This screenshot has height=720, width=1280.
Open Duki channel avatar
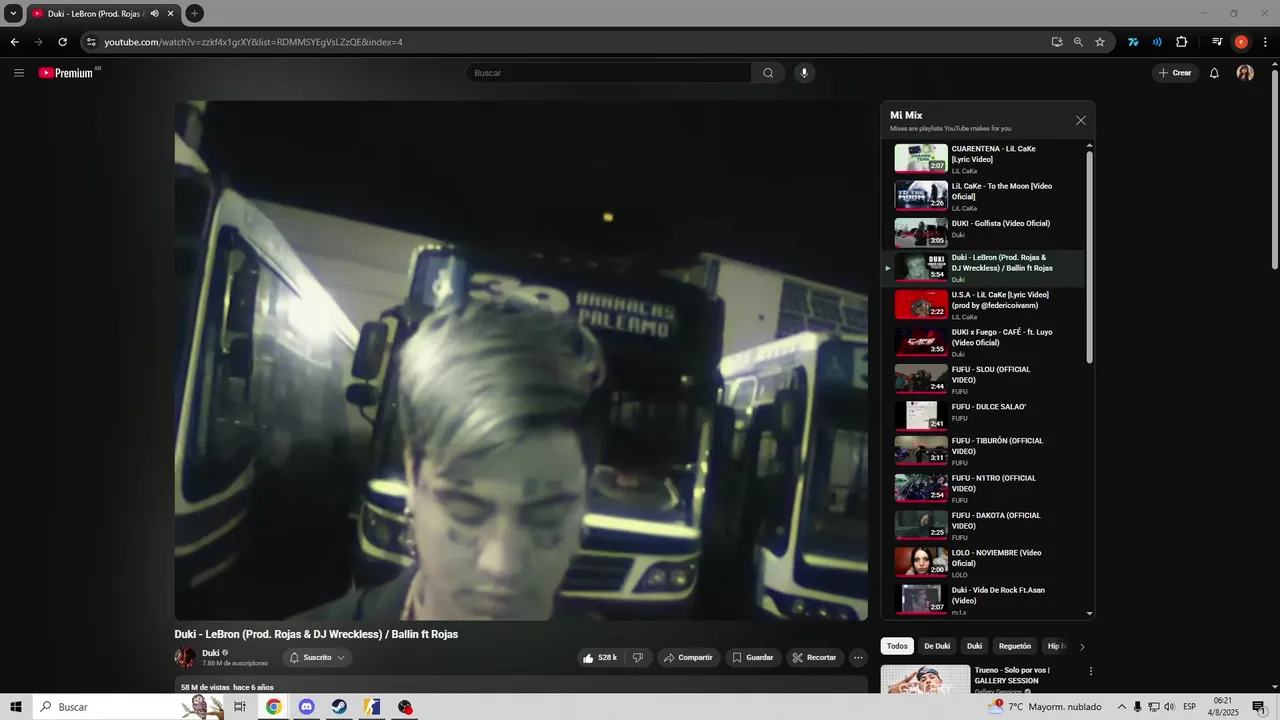185,657
